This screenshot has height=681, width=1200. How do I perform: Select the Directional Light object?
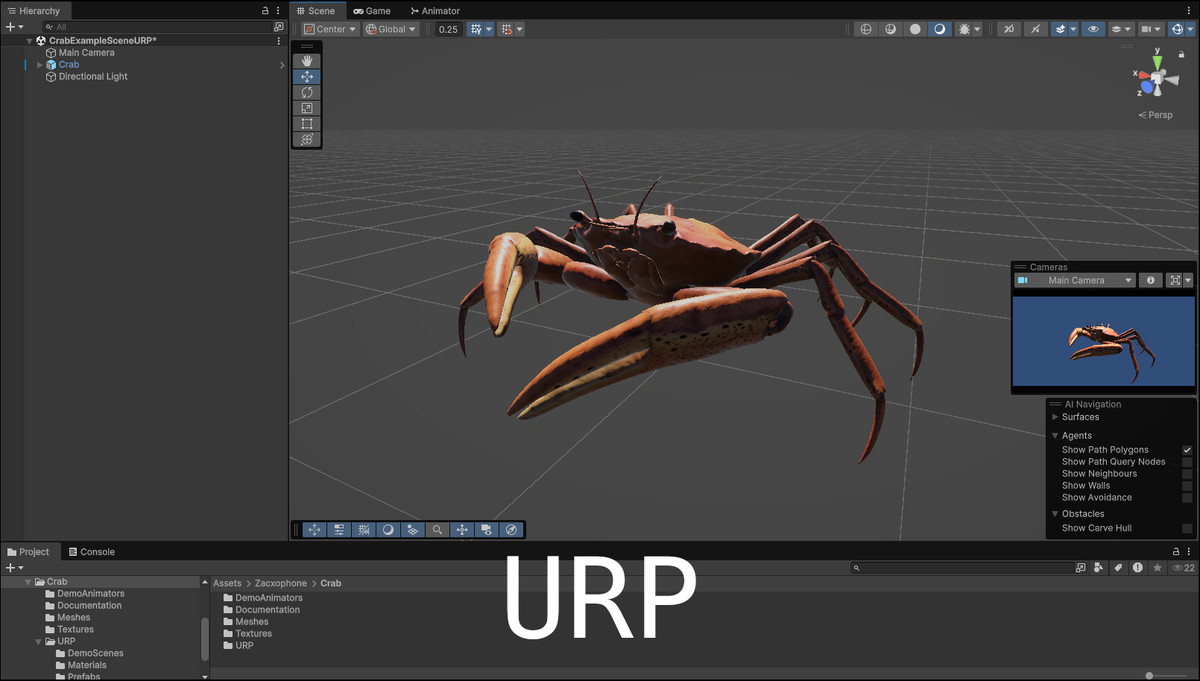click(93, 77)
